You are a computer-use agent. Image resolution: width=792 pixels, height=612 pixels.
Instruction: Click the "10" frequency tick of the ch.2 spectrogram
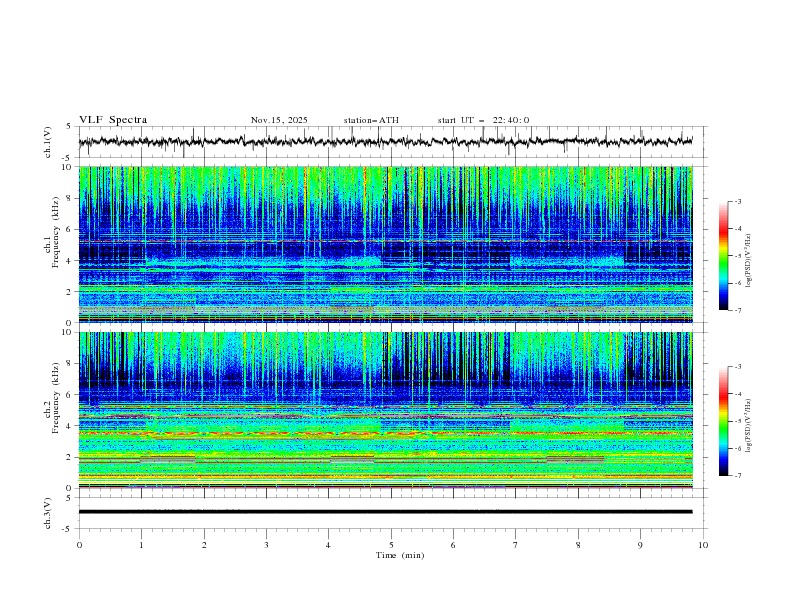coord(68,332)
